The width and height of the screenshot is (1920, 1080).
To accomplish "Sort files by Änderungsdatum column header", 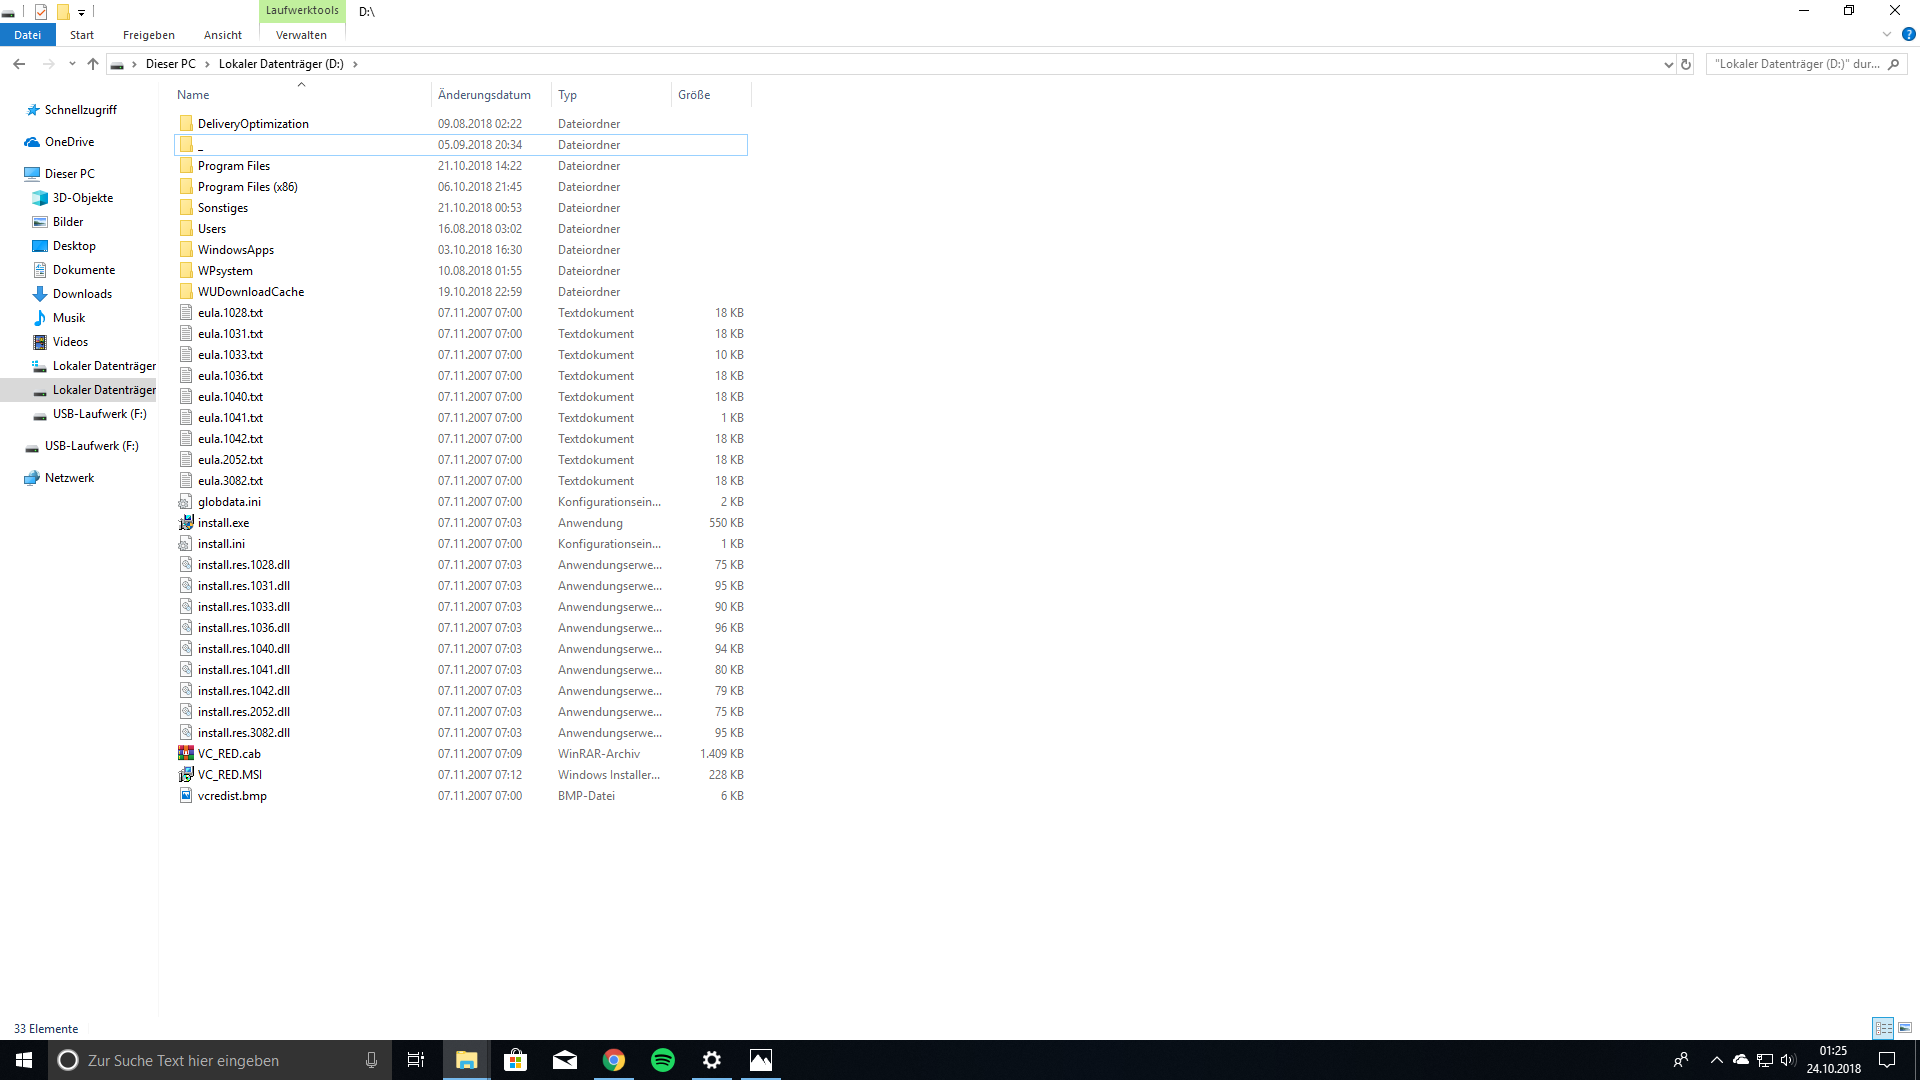I will click(x=484, y=95).
